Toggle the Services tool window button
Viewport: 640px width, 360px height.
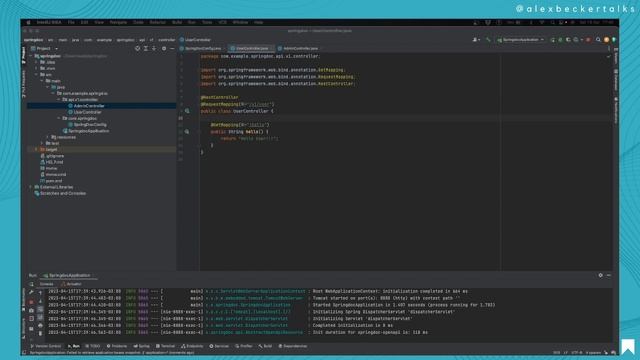click(x=219, y=346)
